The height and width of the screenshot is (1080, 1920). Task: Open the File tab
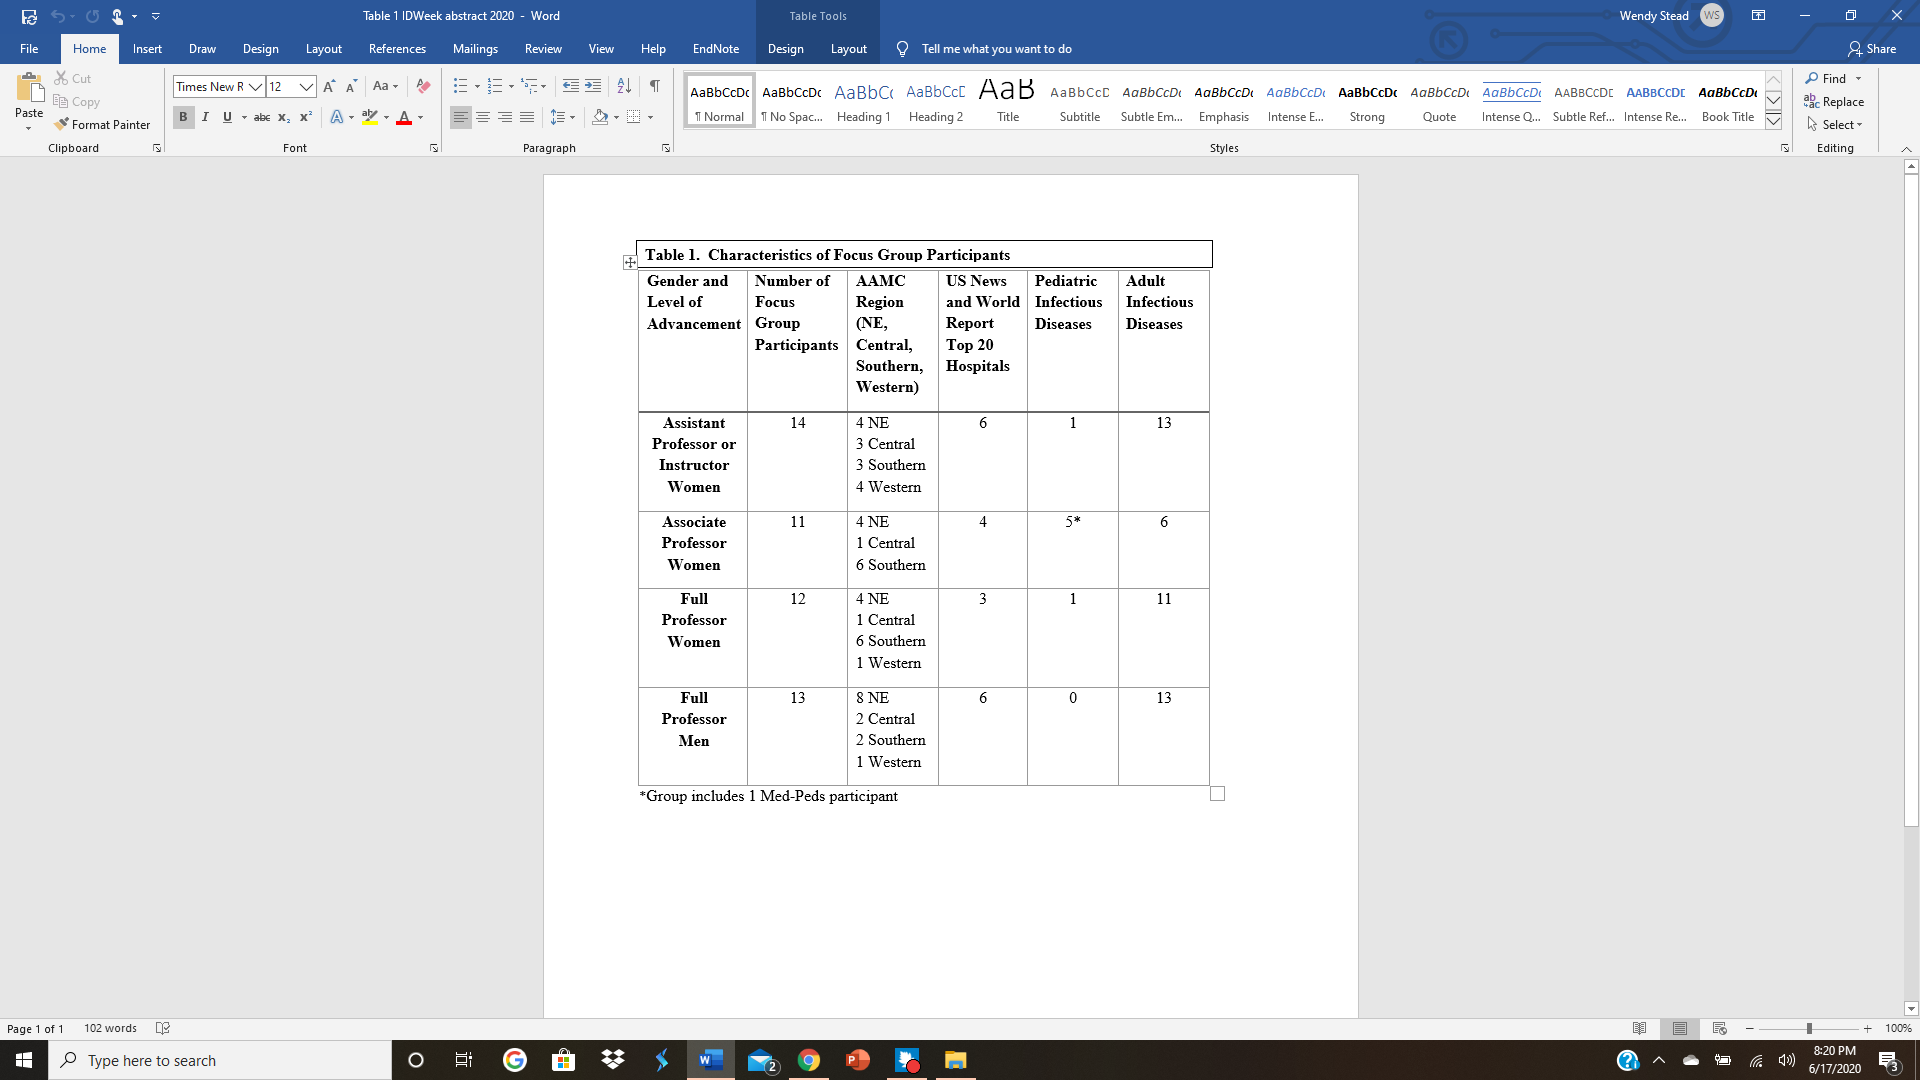point(29,49)
